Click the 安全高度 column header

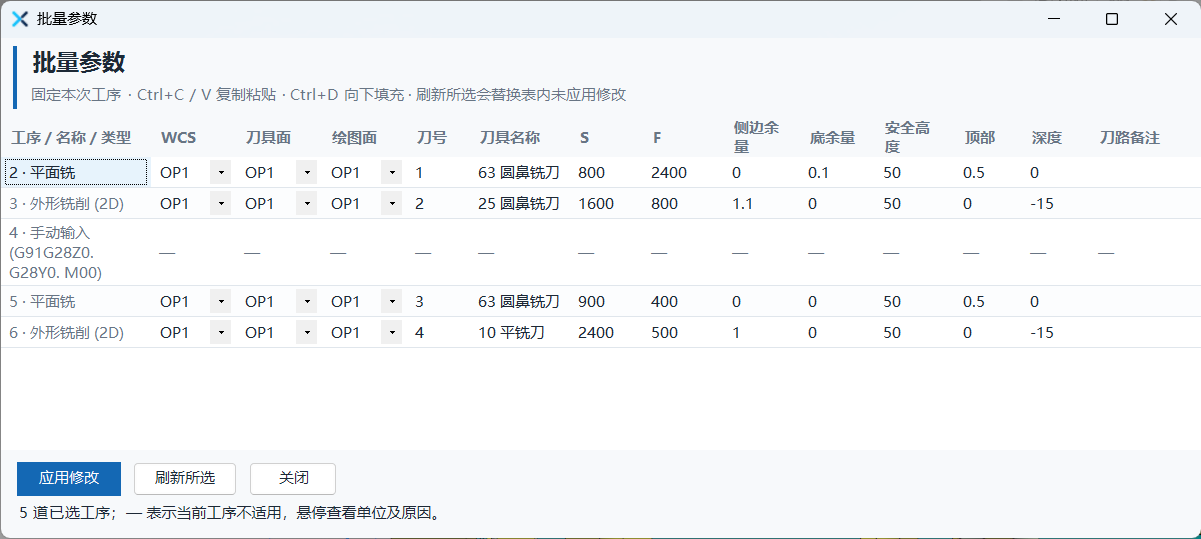pos(907,137)
